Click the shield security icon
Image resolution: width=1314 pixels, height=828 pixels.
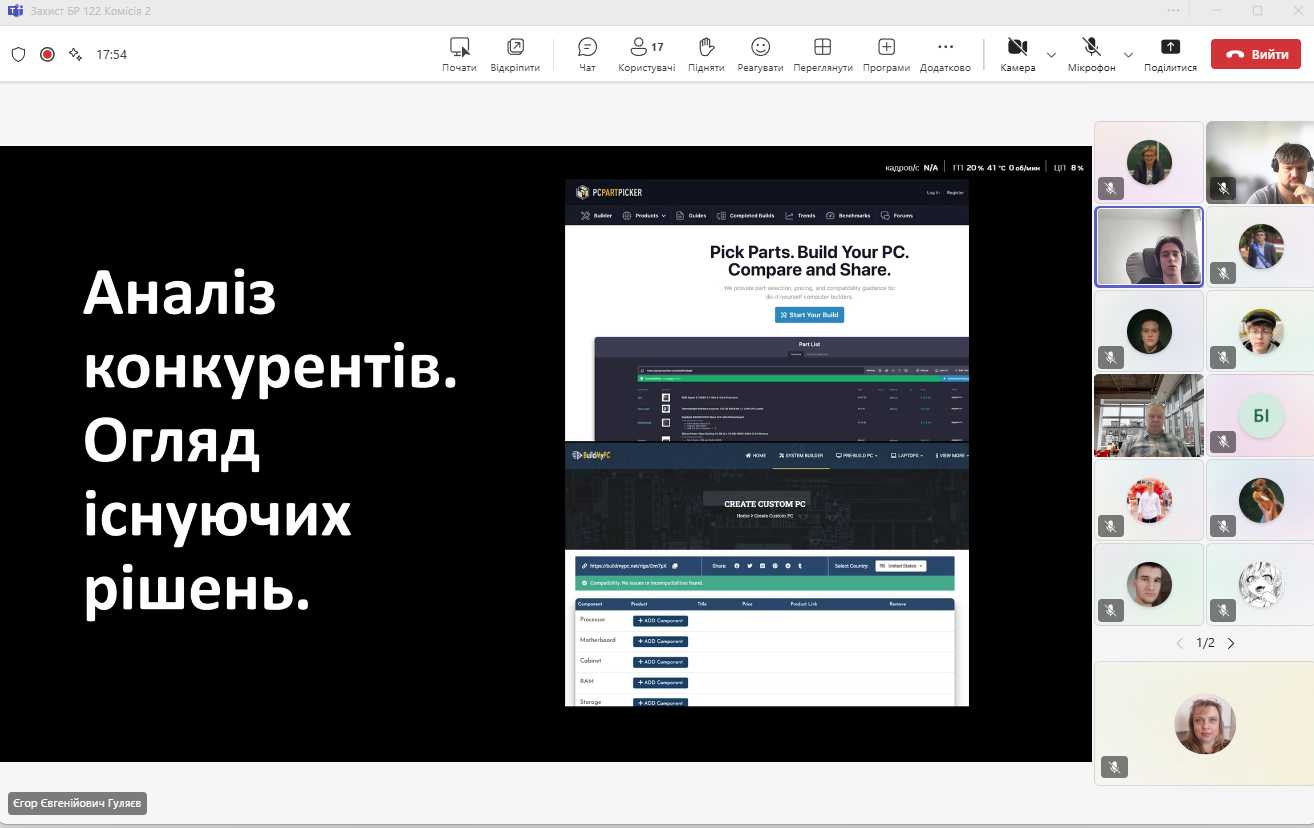(18, 54)
